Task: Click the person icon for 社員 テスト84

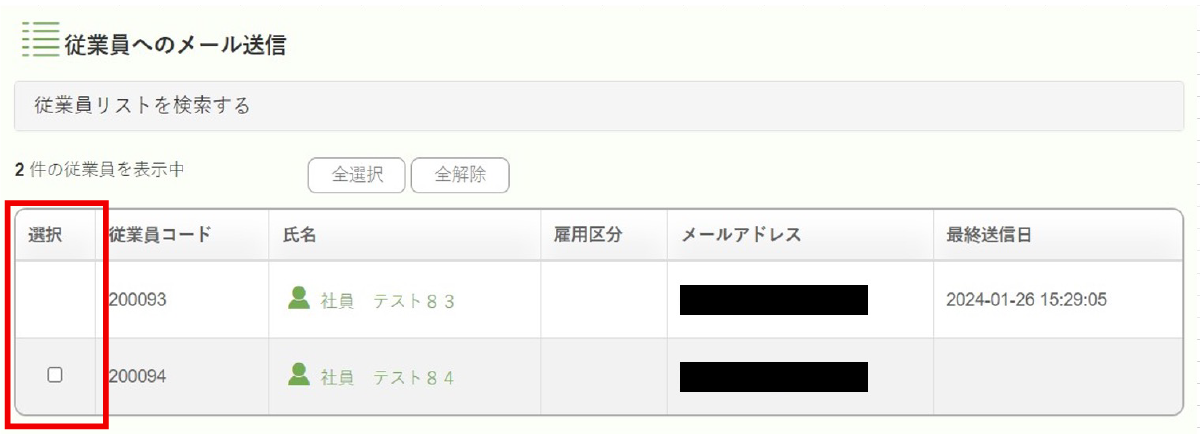Action: (298, 374)
